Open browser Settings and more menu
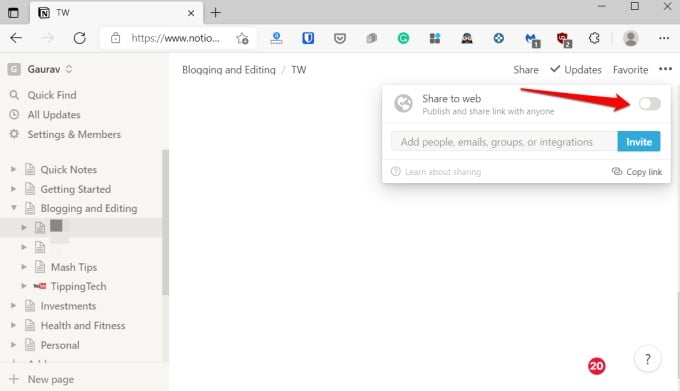 [664, 38]
